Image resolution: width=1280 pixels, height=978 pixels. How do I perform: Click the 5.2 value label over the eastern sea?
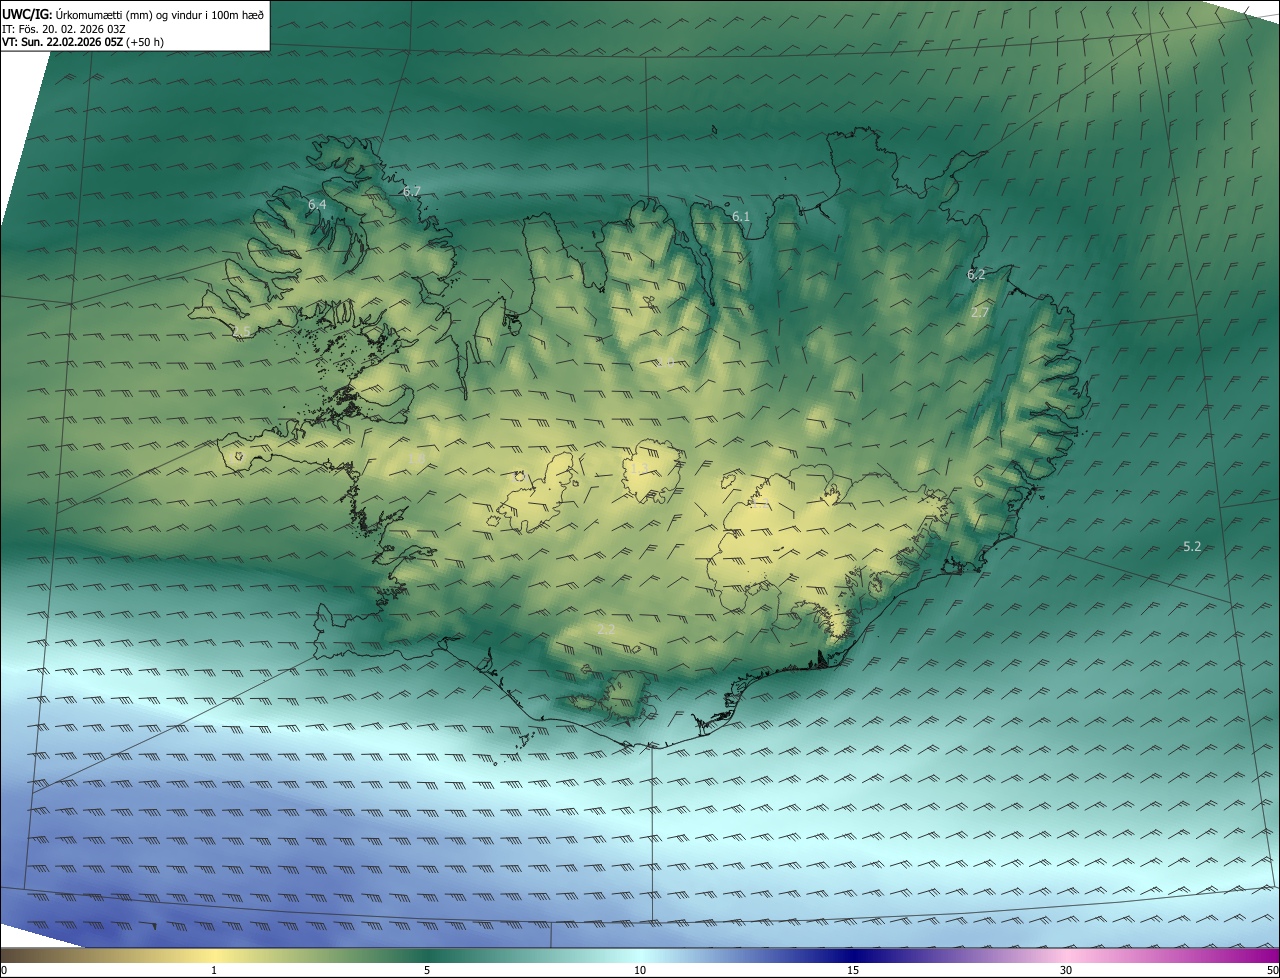(x=1192, y=546)
